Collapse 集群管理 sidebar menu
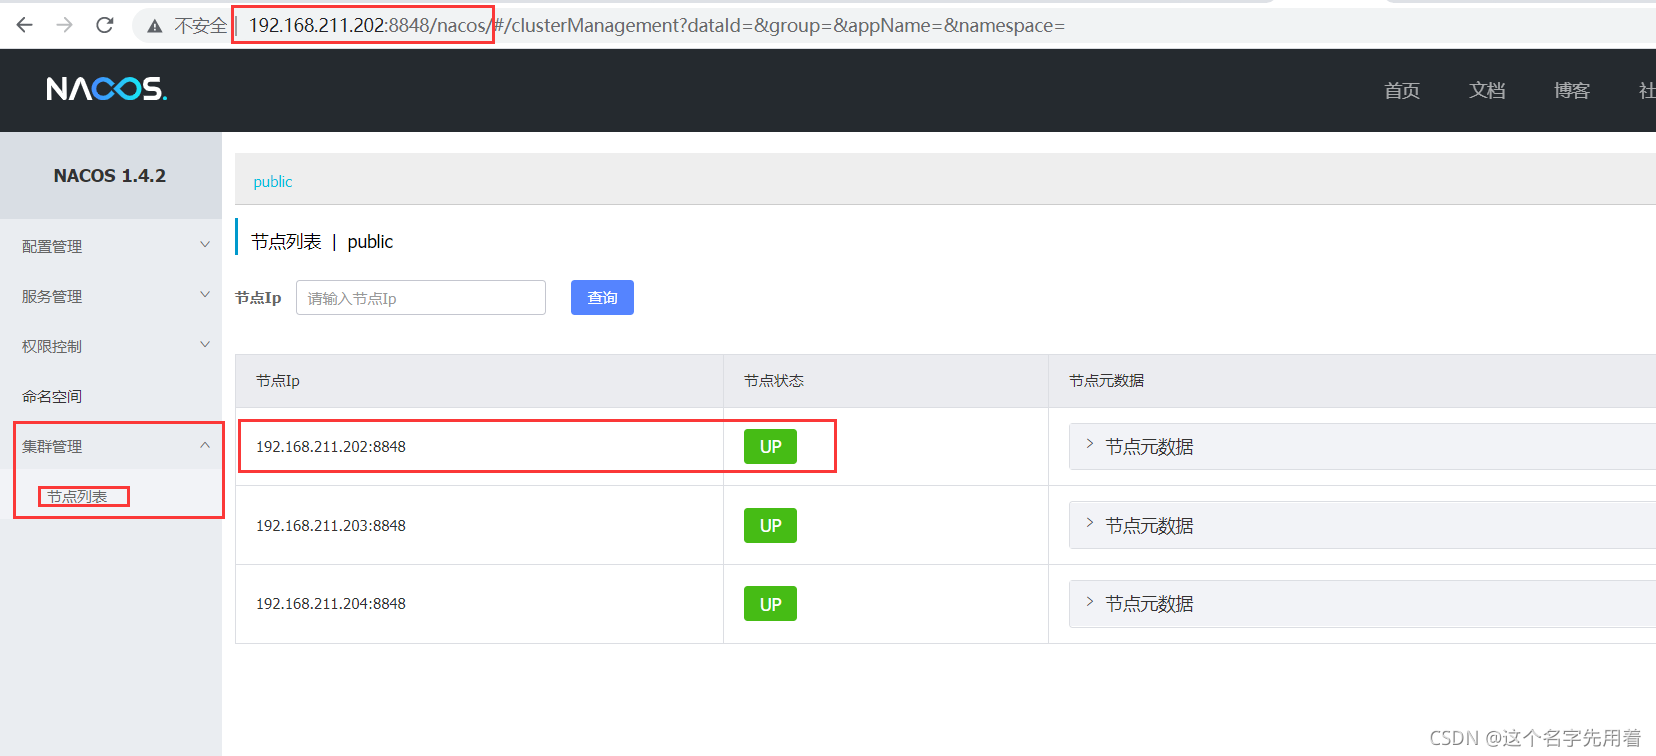The width and height of the screenshot is (1656, 756). click(x=111, y=446)
